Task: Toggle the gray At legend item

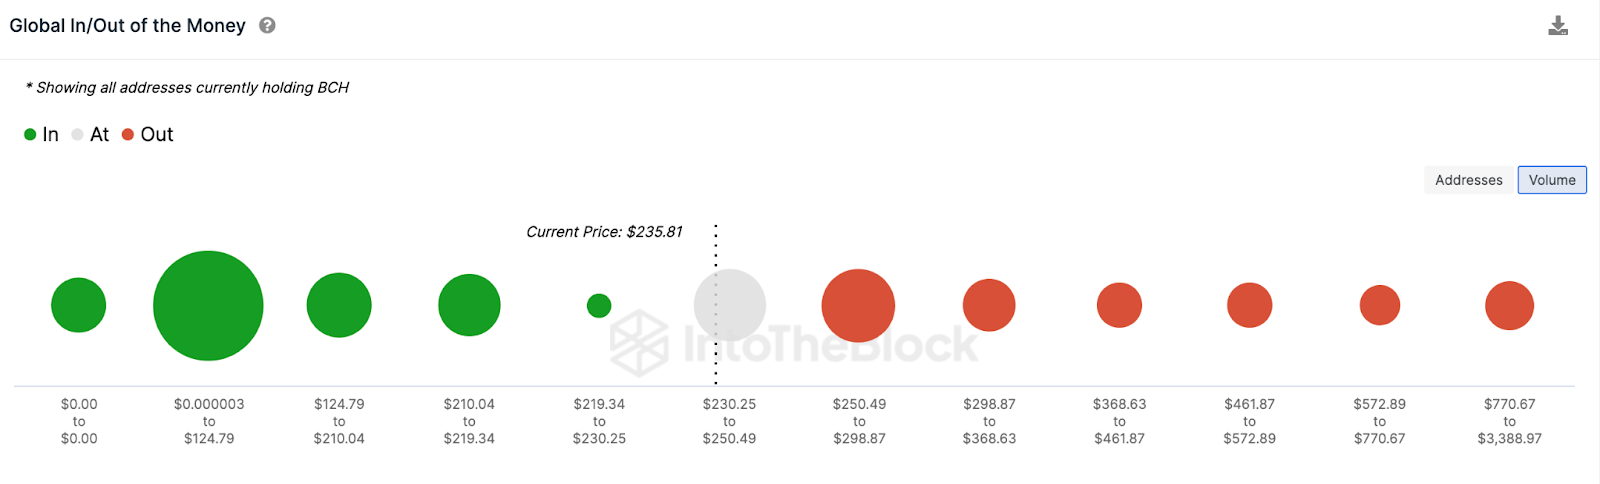Action: click(x=90, y=134)
